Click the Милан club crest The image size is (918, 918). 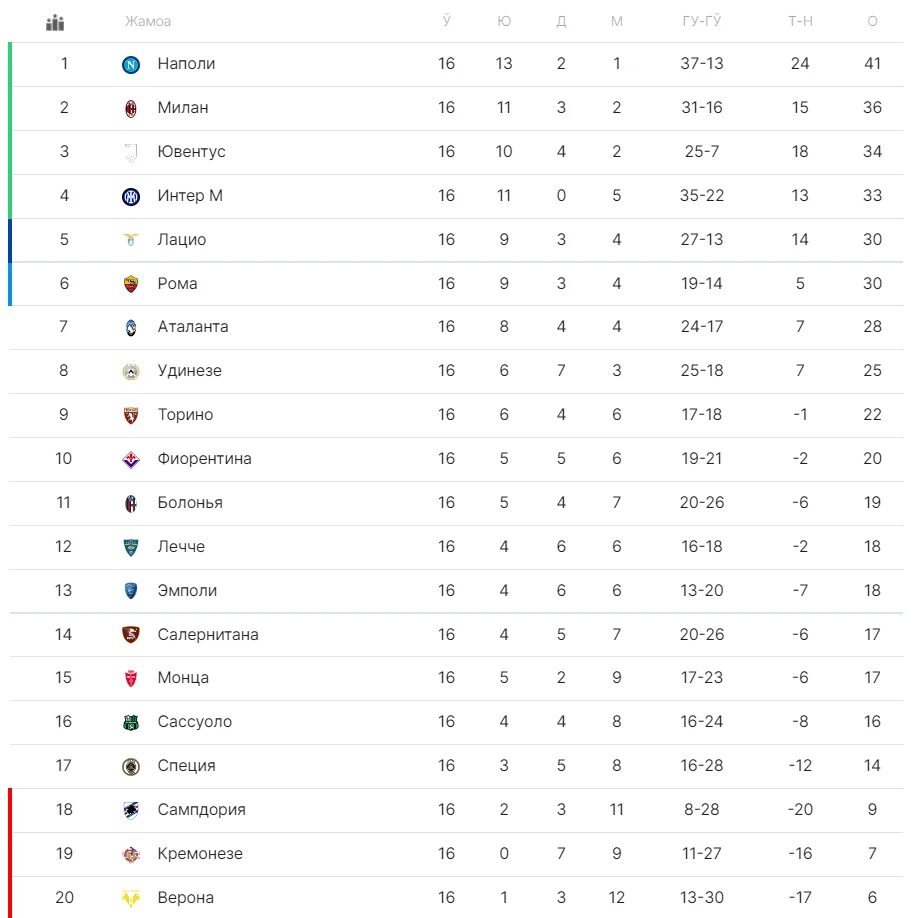131,108
